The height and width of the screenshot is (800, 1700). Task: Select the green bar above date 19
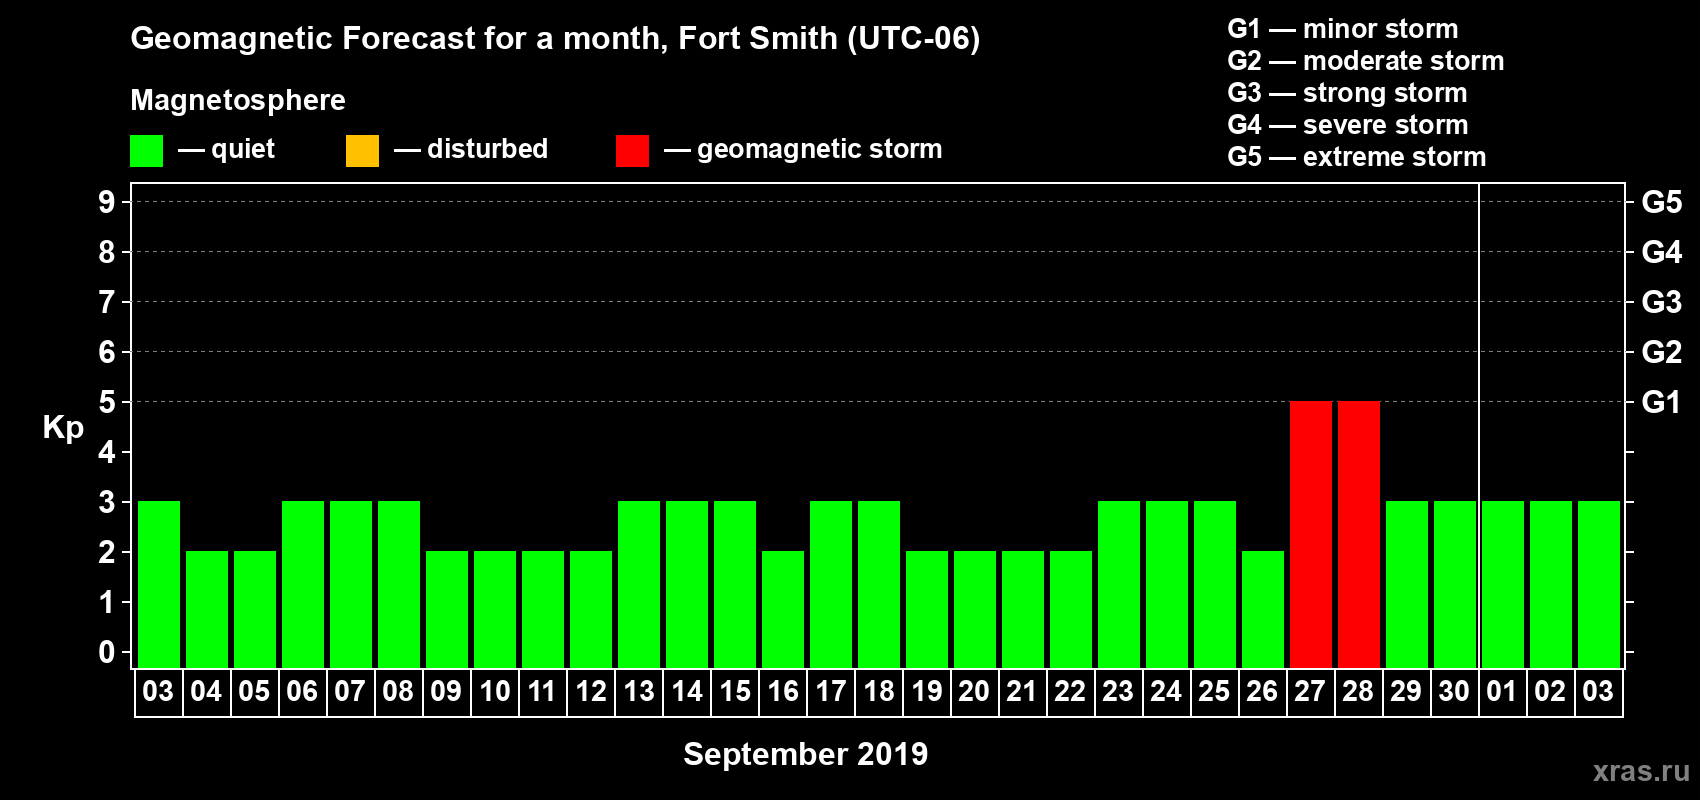click(x=927, y=609)
